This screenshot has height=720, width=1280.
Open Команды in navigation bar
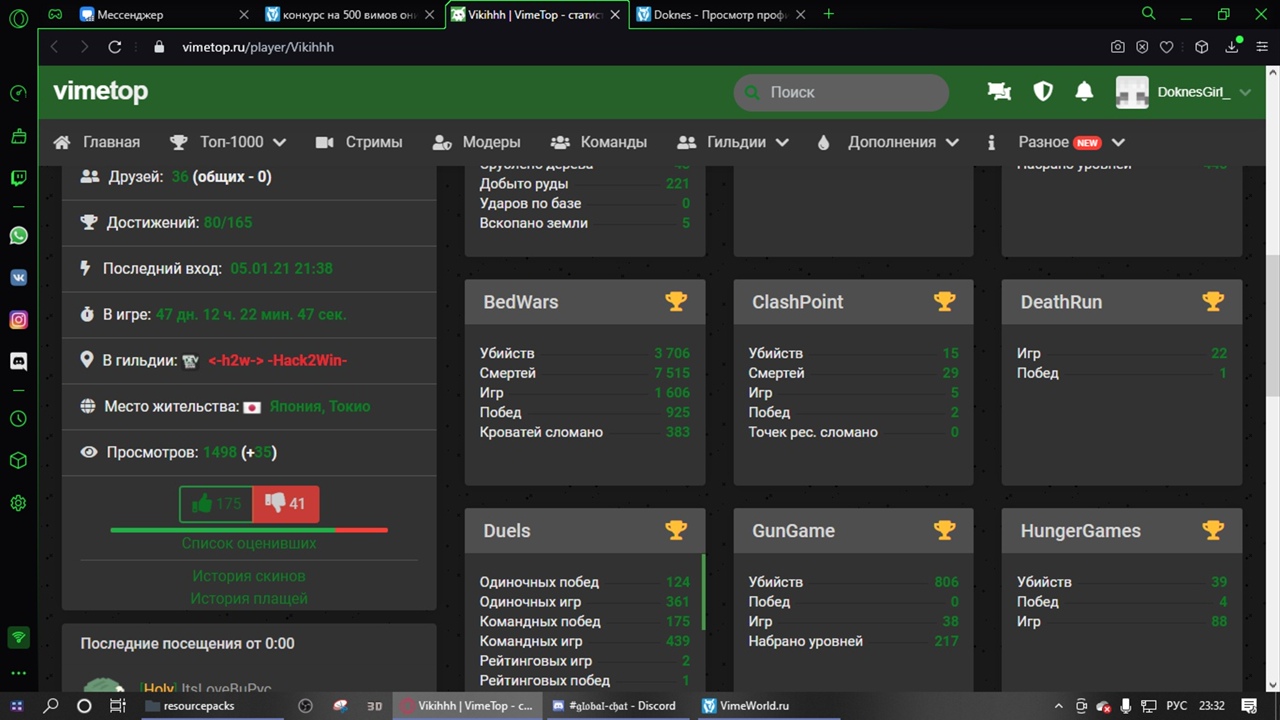[x=599, y=142]
